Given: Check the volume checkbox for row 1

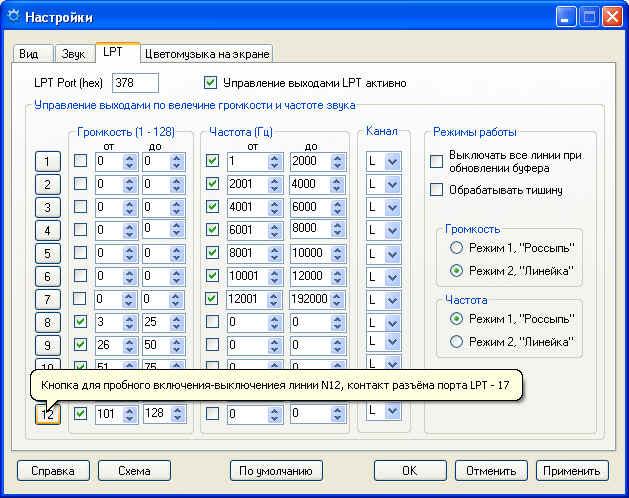Looking at the screenshot, I should pos(80,161).
